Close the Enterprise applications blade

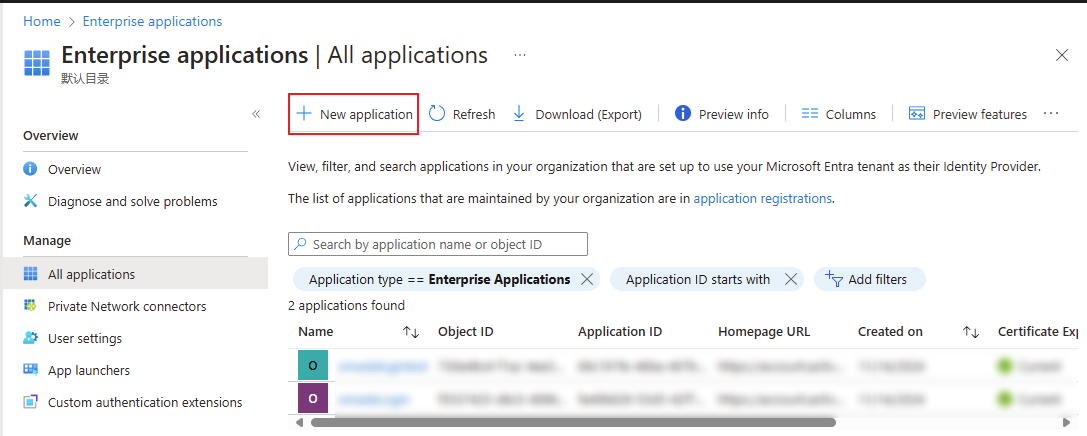click(1061, 55)
